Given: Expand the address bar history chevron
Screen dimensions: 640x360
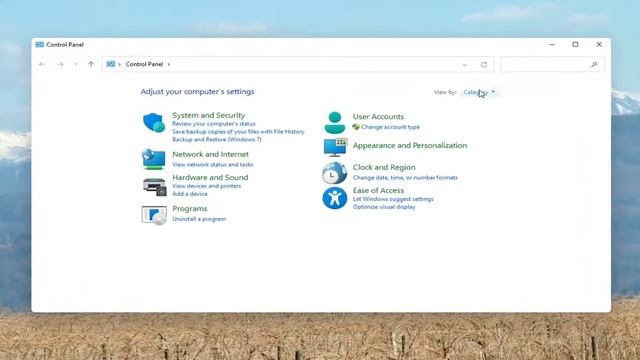Looking at the screenshot, I should [464, 64].
